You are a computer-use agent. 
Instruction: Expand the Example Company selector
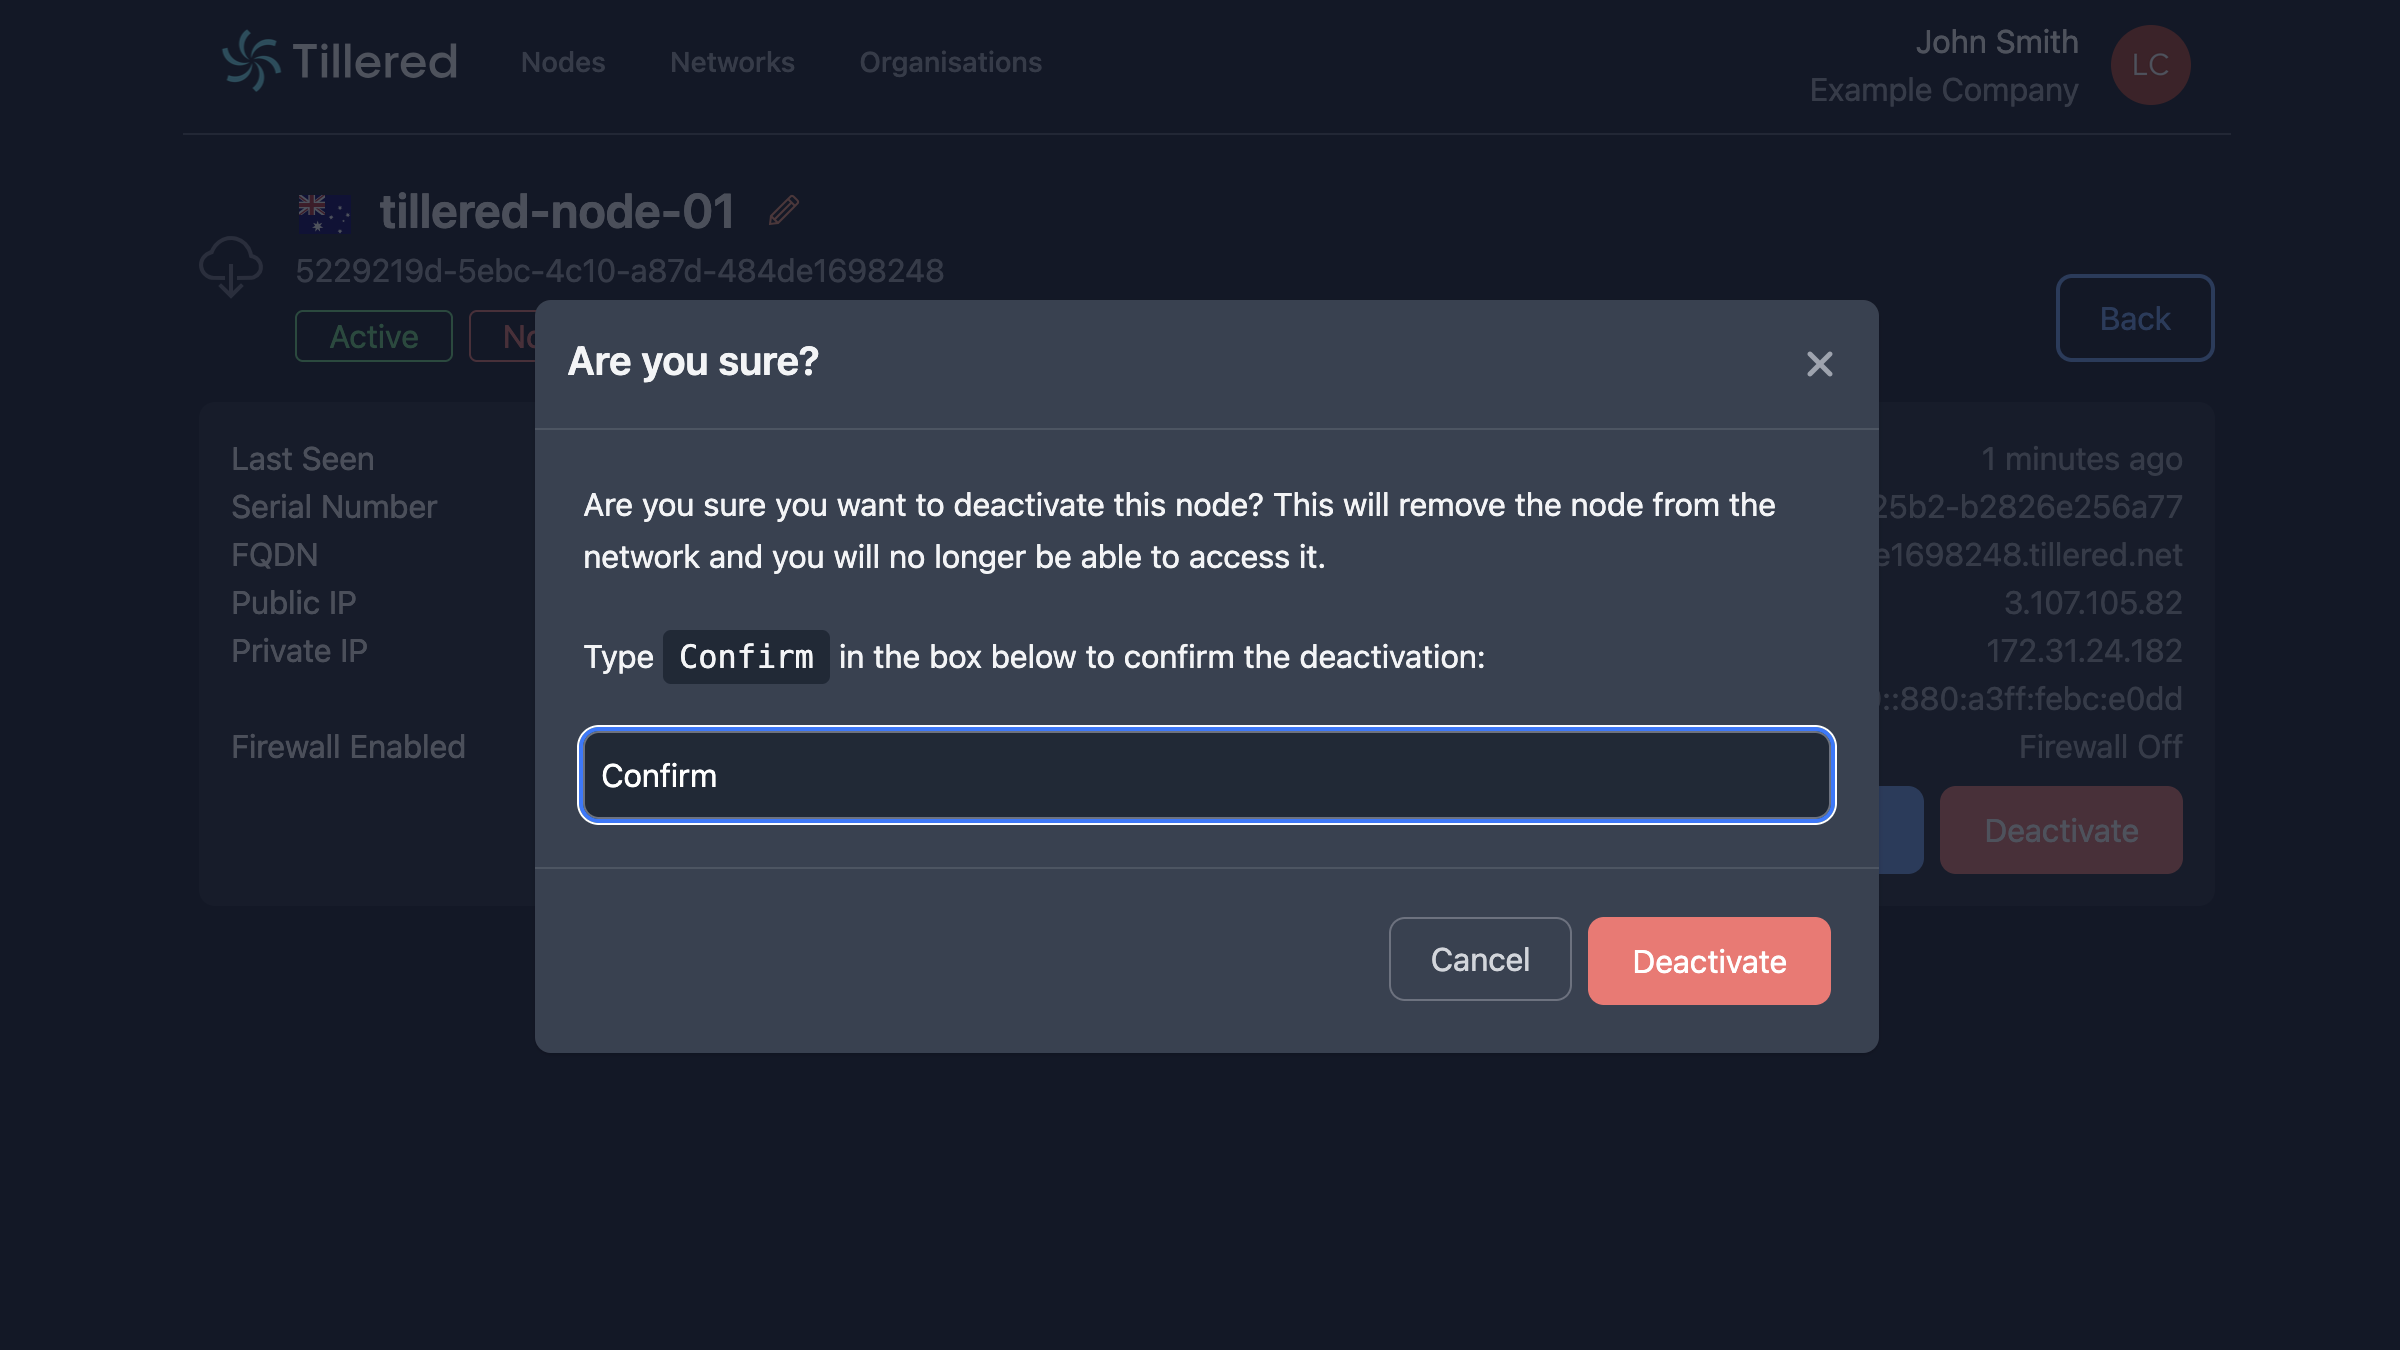point(1943,90)
